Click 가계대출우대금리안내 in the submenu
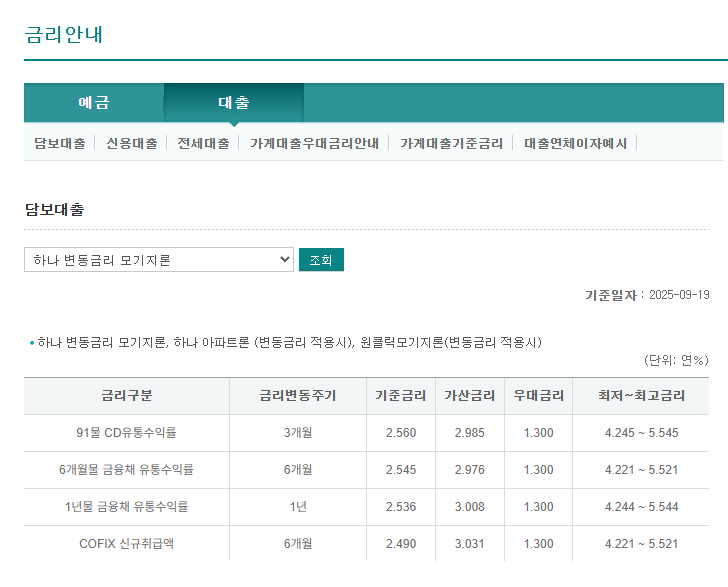This screenshot has height=587, width=728. (x=314, y=143)
